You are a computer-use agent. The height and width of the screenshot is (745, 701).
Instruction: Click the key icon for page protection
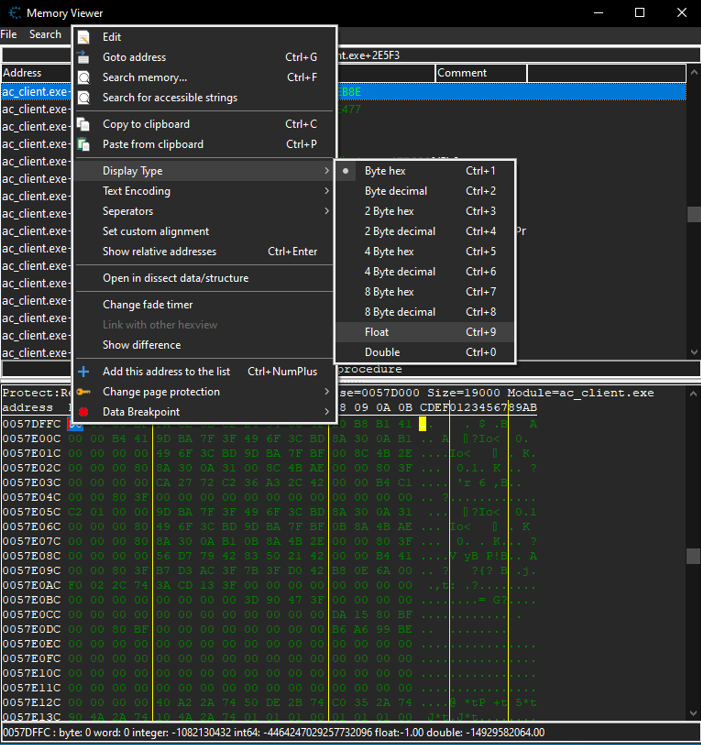[84, 392]
